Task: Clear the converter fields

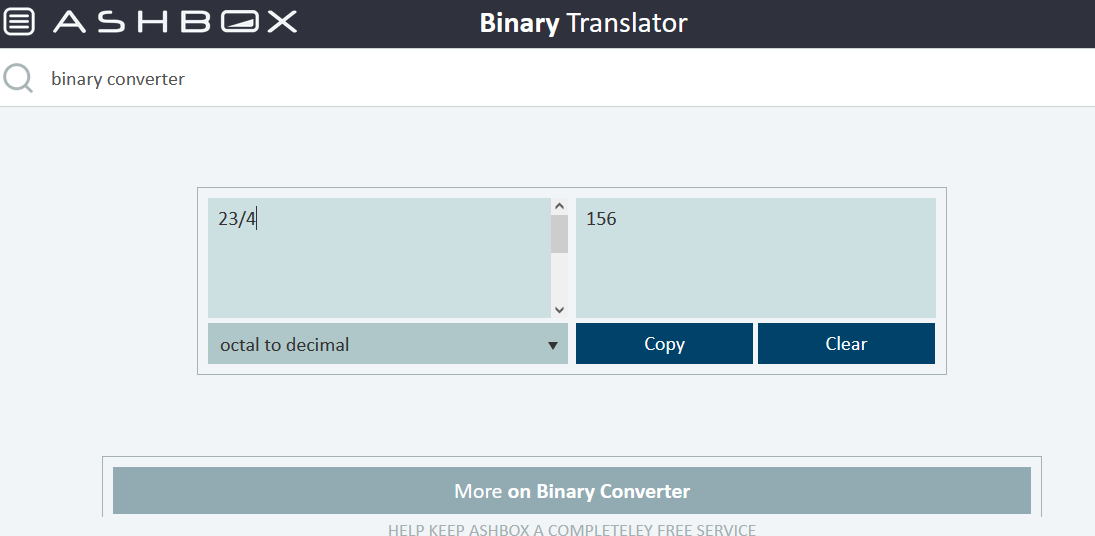Action: click(846, 343)
